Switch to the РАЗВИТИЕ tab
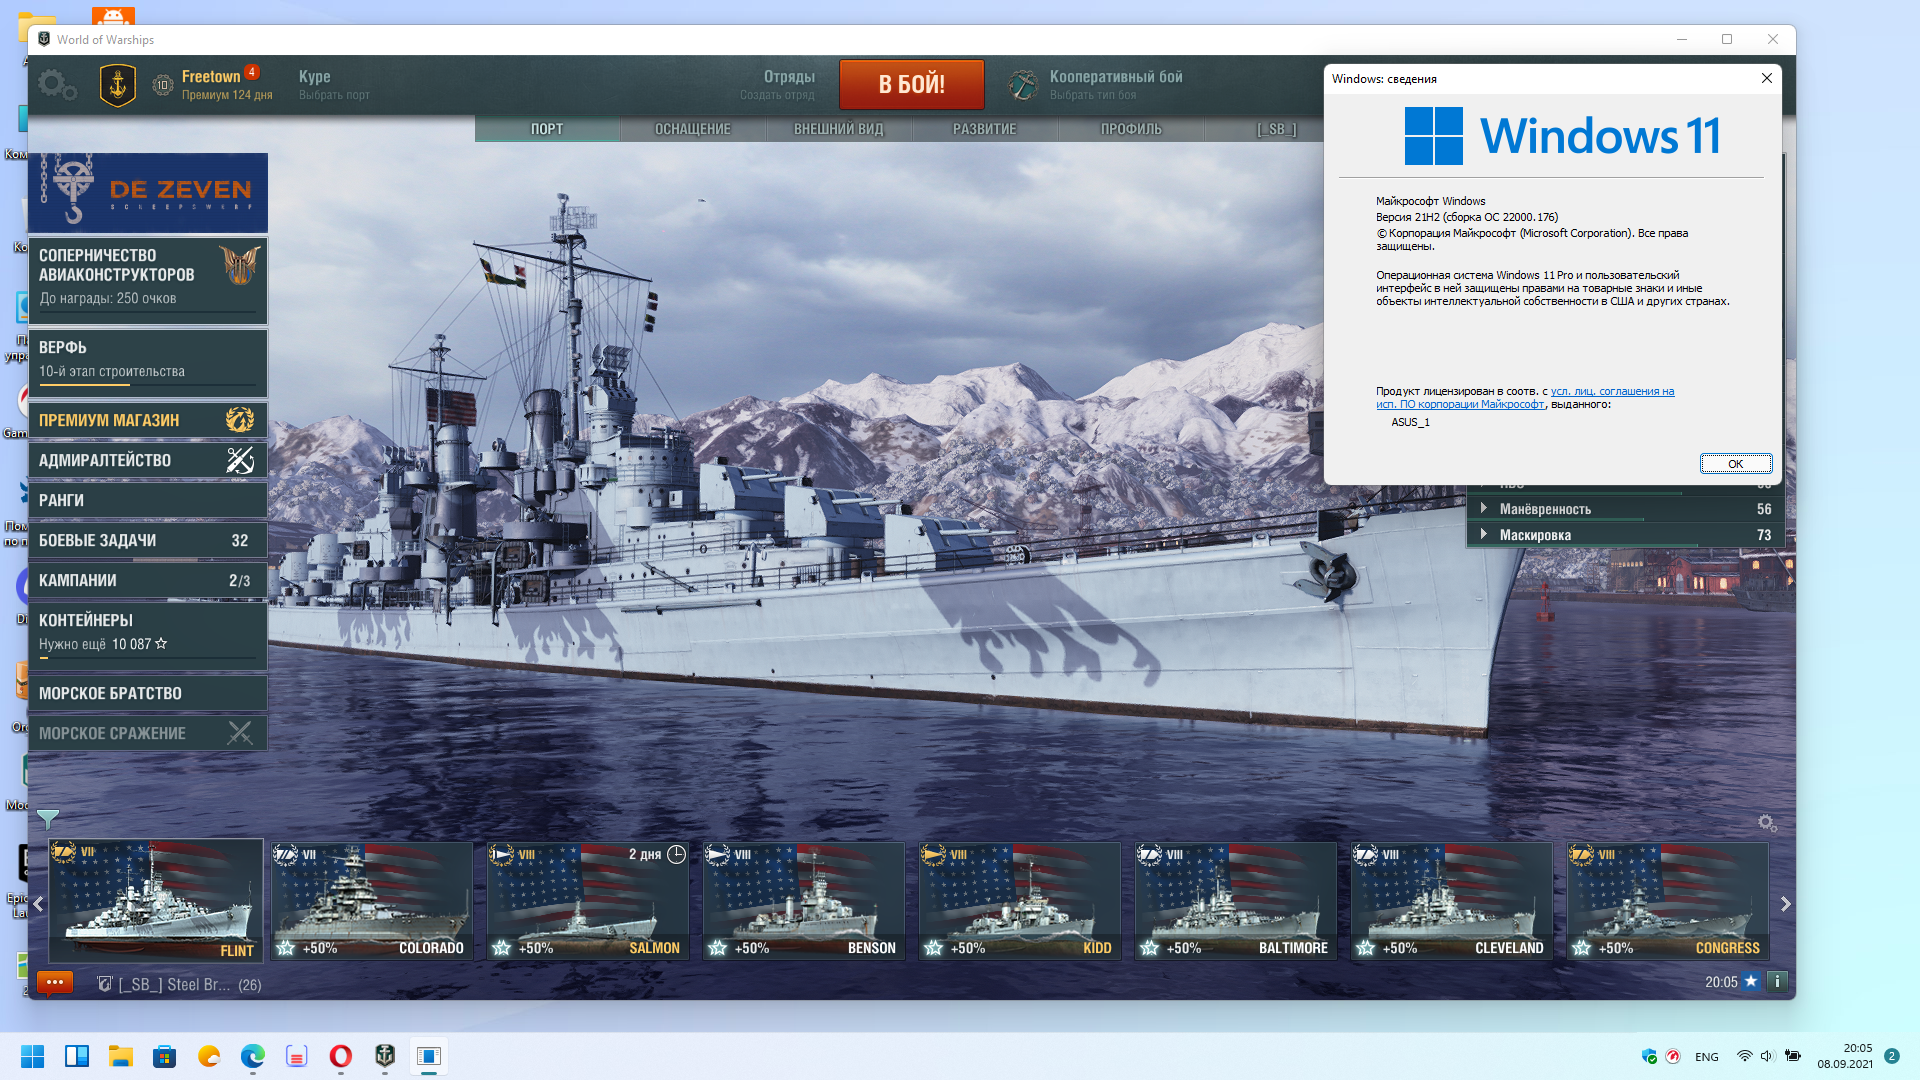Viewport: 1920px width, 1080px height. pyautogui.click(x=985, y=129)
